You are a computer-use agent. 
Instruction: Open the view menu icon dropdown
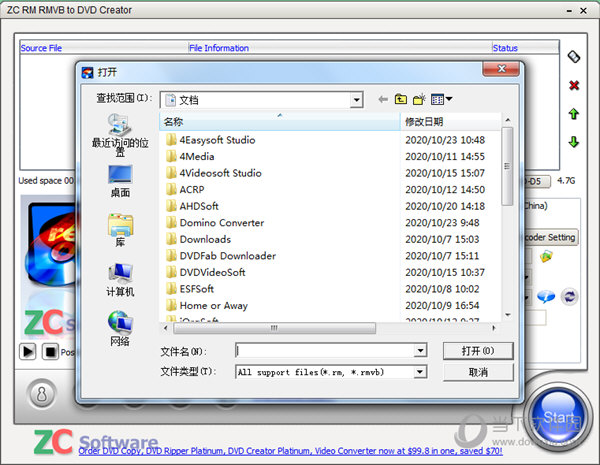pos(441,99)
